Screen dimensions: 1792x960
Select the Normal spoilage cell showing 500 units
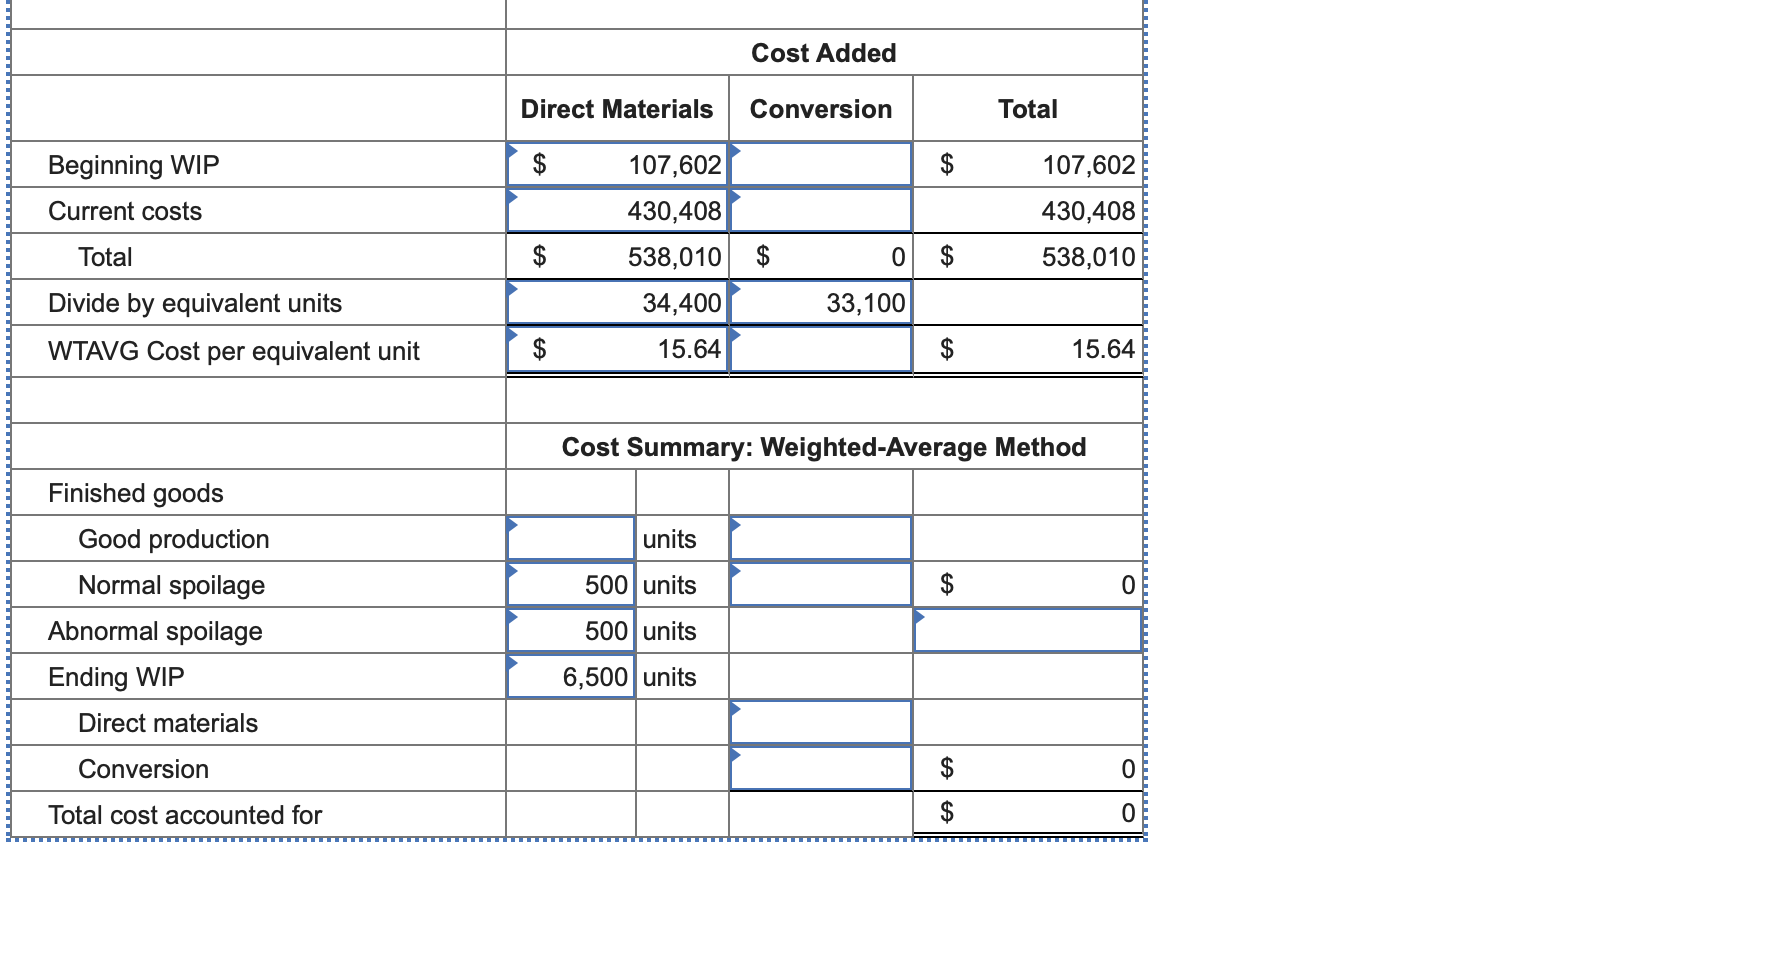click(571, 584)
